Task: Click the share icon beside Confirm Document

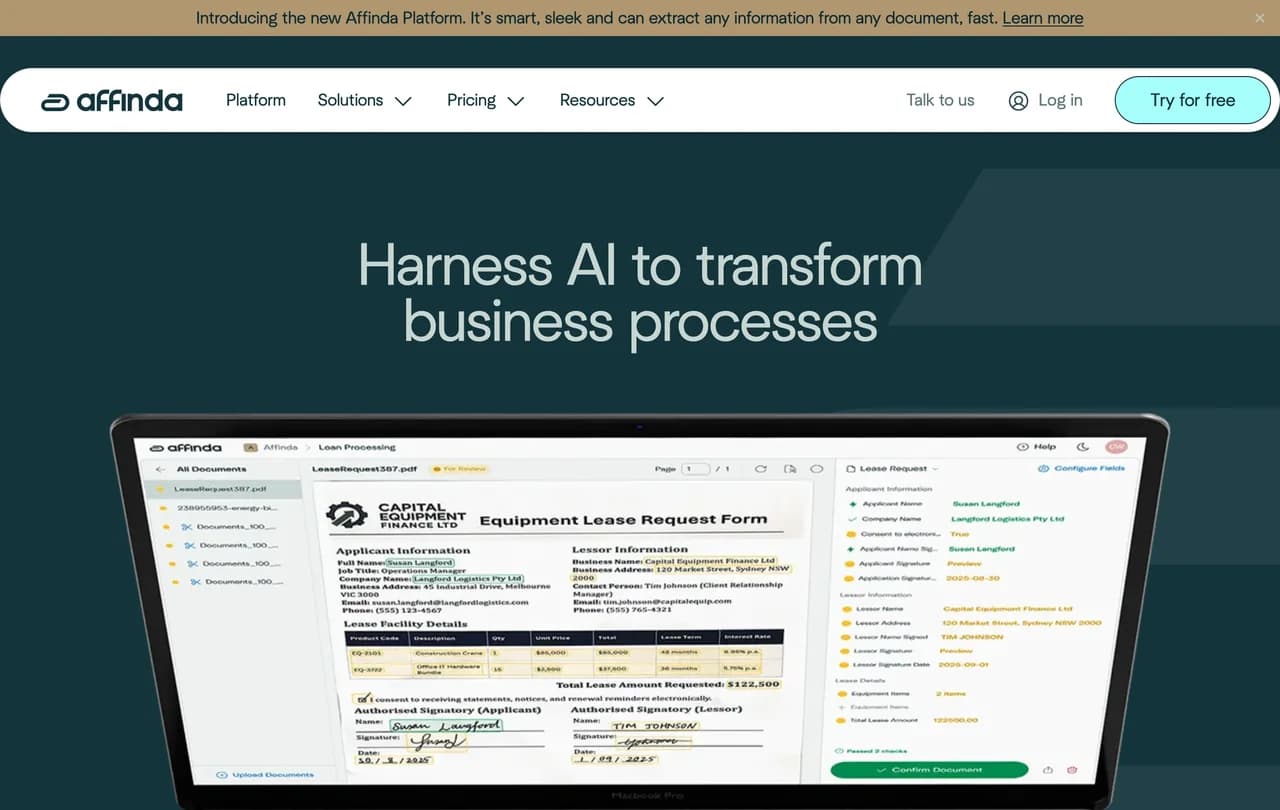Action: click(x=1048, y=770)
